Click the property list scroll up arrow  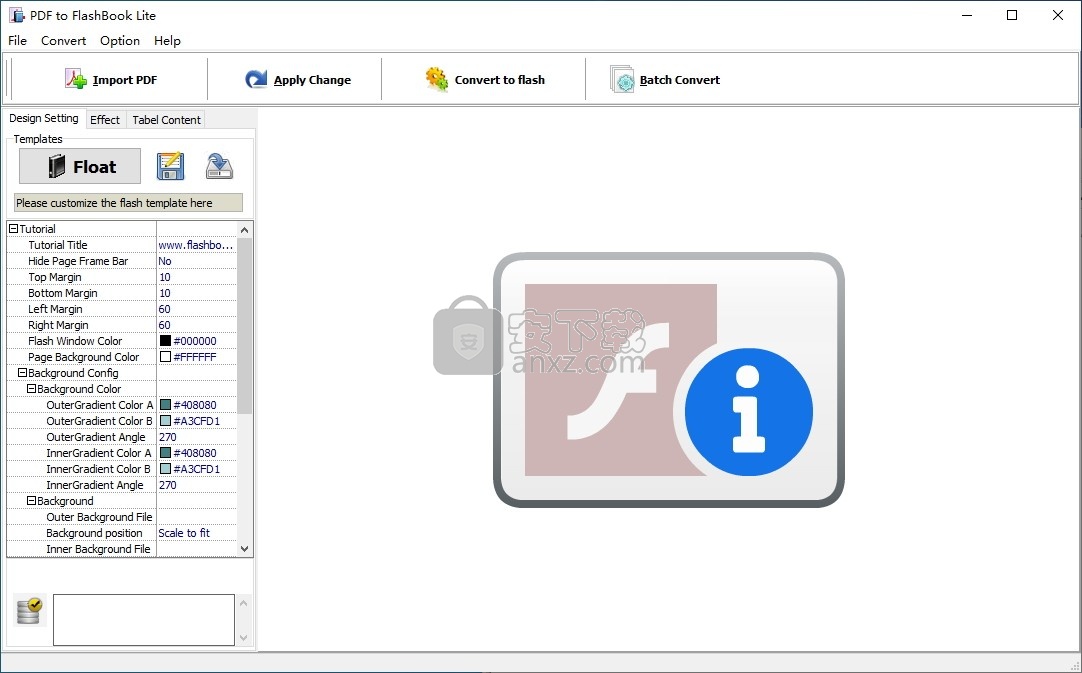coord(244,230)
